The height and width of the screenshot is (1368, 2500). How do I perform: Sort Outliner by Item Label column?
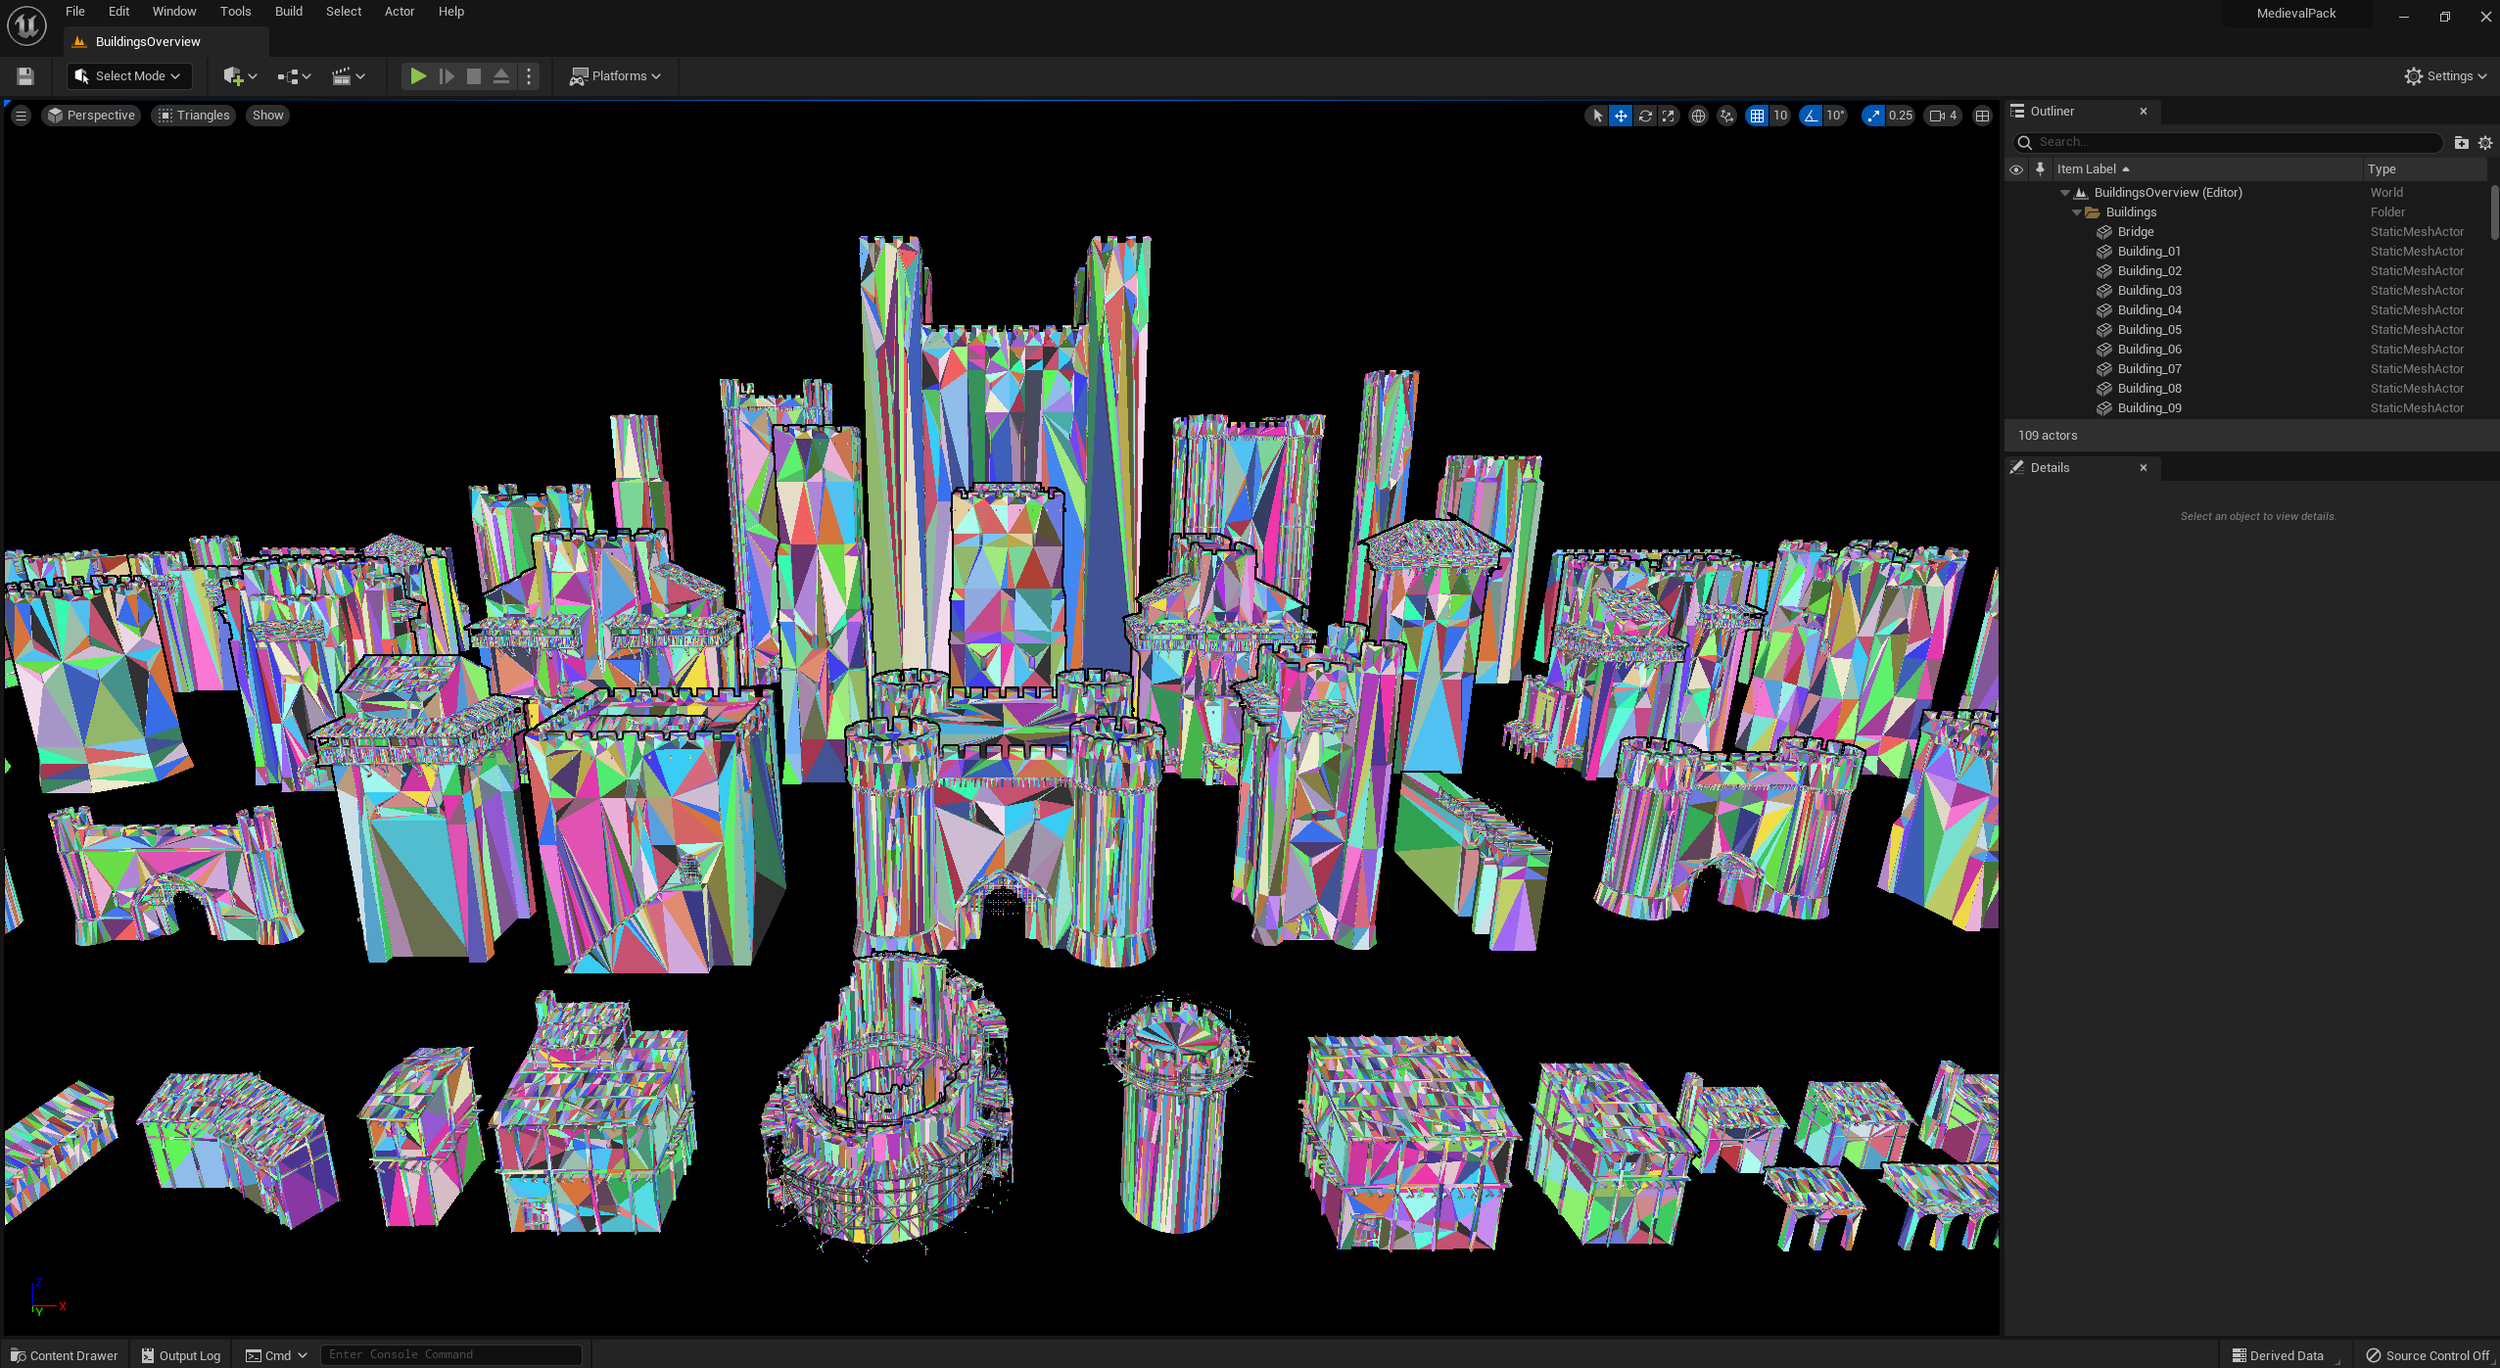click(2206, 169)
